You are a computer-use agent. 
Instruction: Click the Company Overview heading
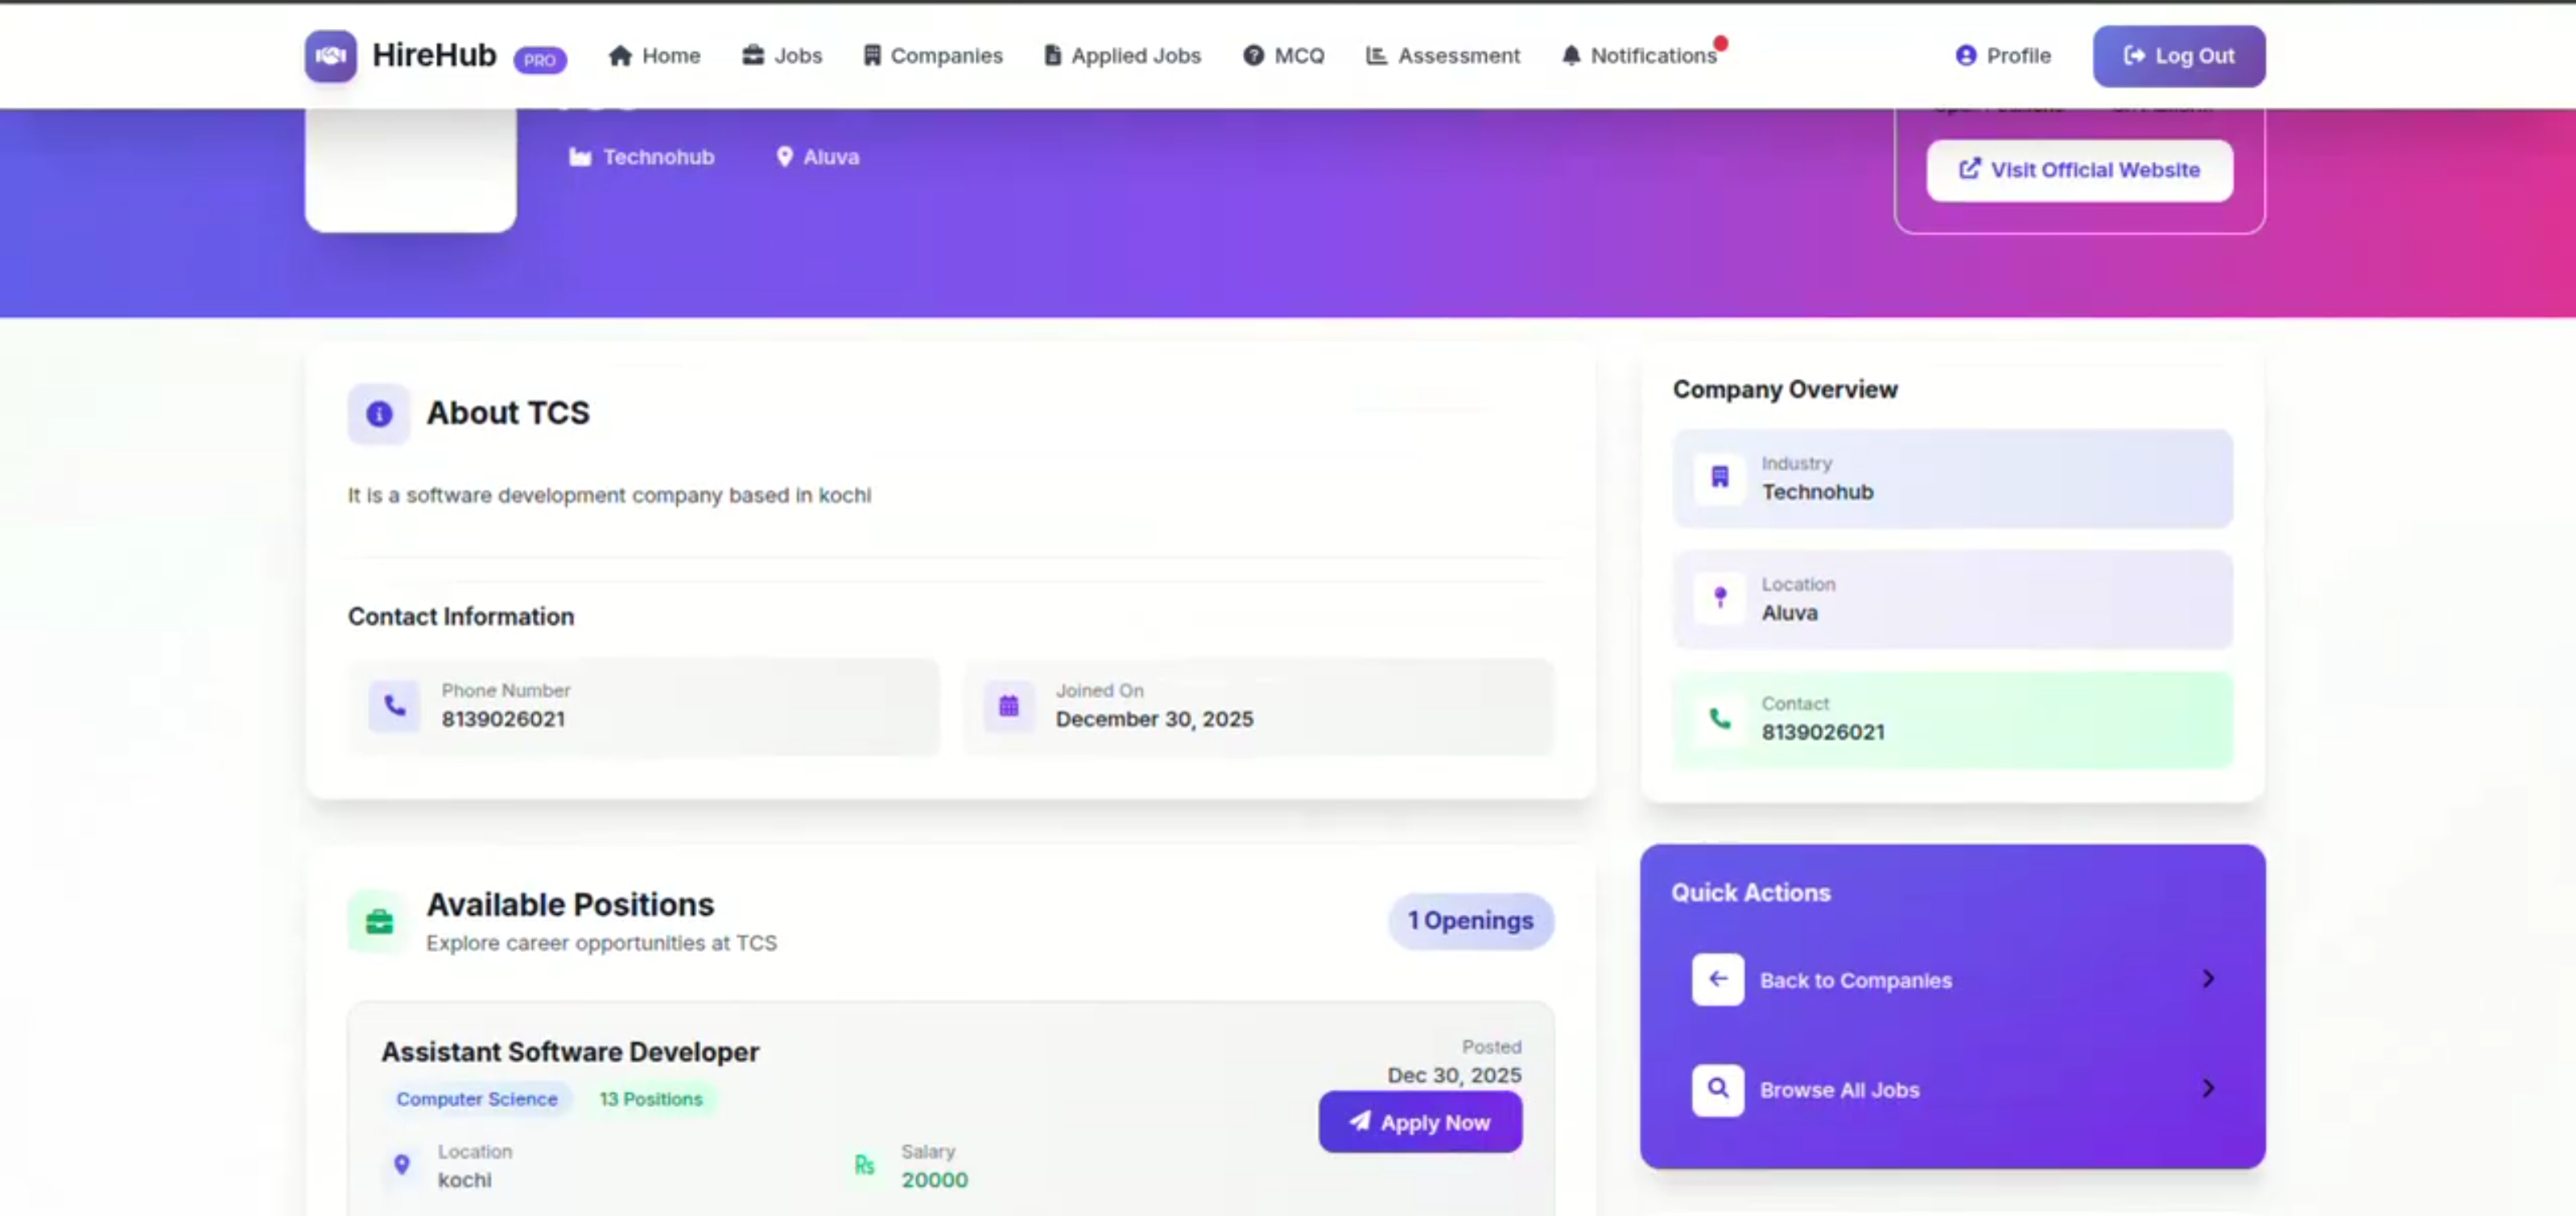coord(1785,390)
